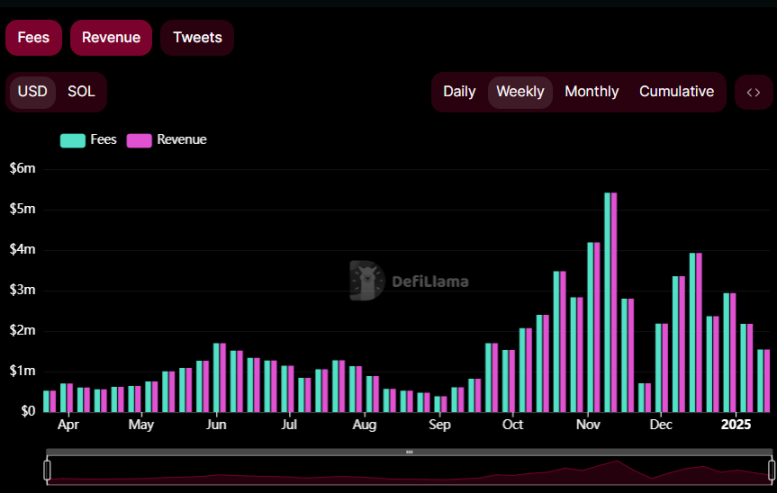777x493 pixels.
Task: Select USD denomination
Action: 33,92
